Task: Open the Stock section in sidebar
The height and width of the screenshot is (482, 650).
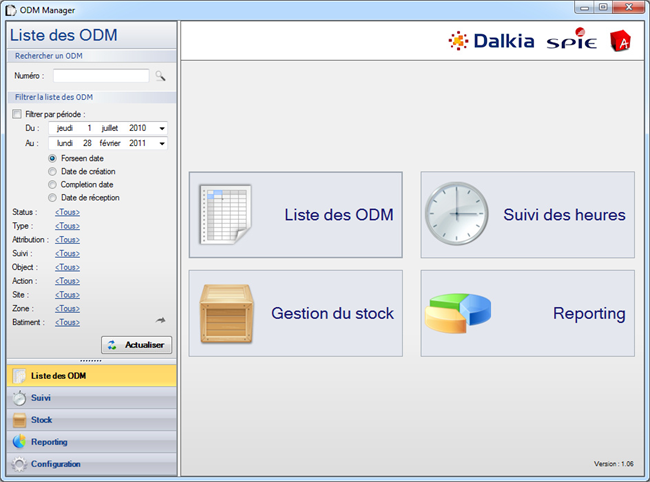Action: (40, 420)
